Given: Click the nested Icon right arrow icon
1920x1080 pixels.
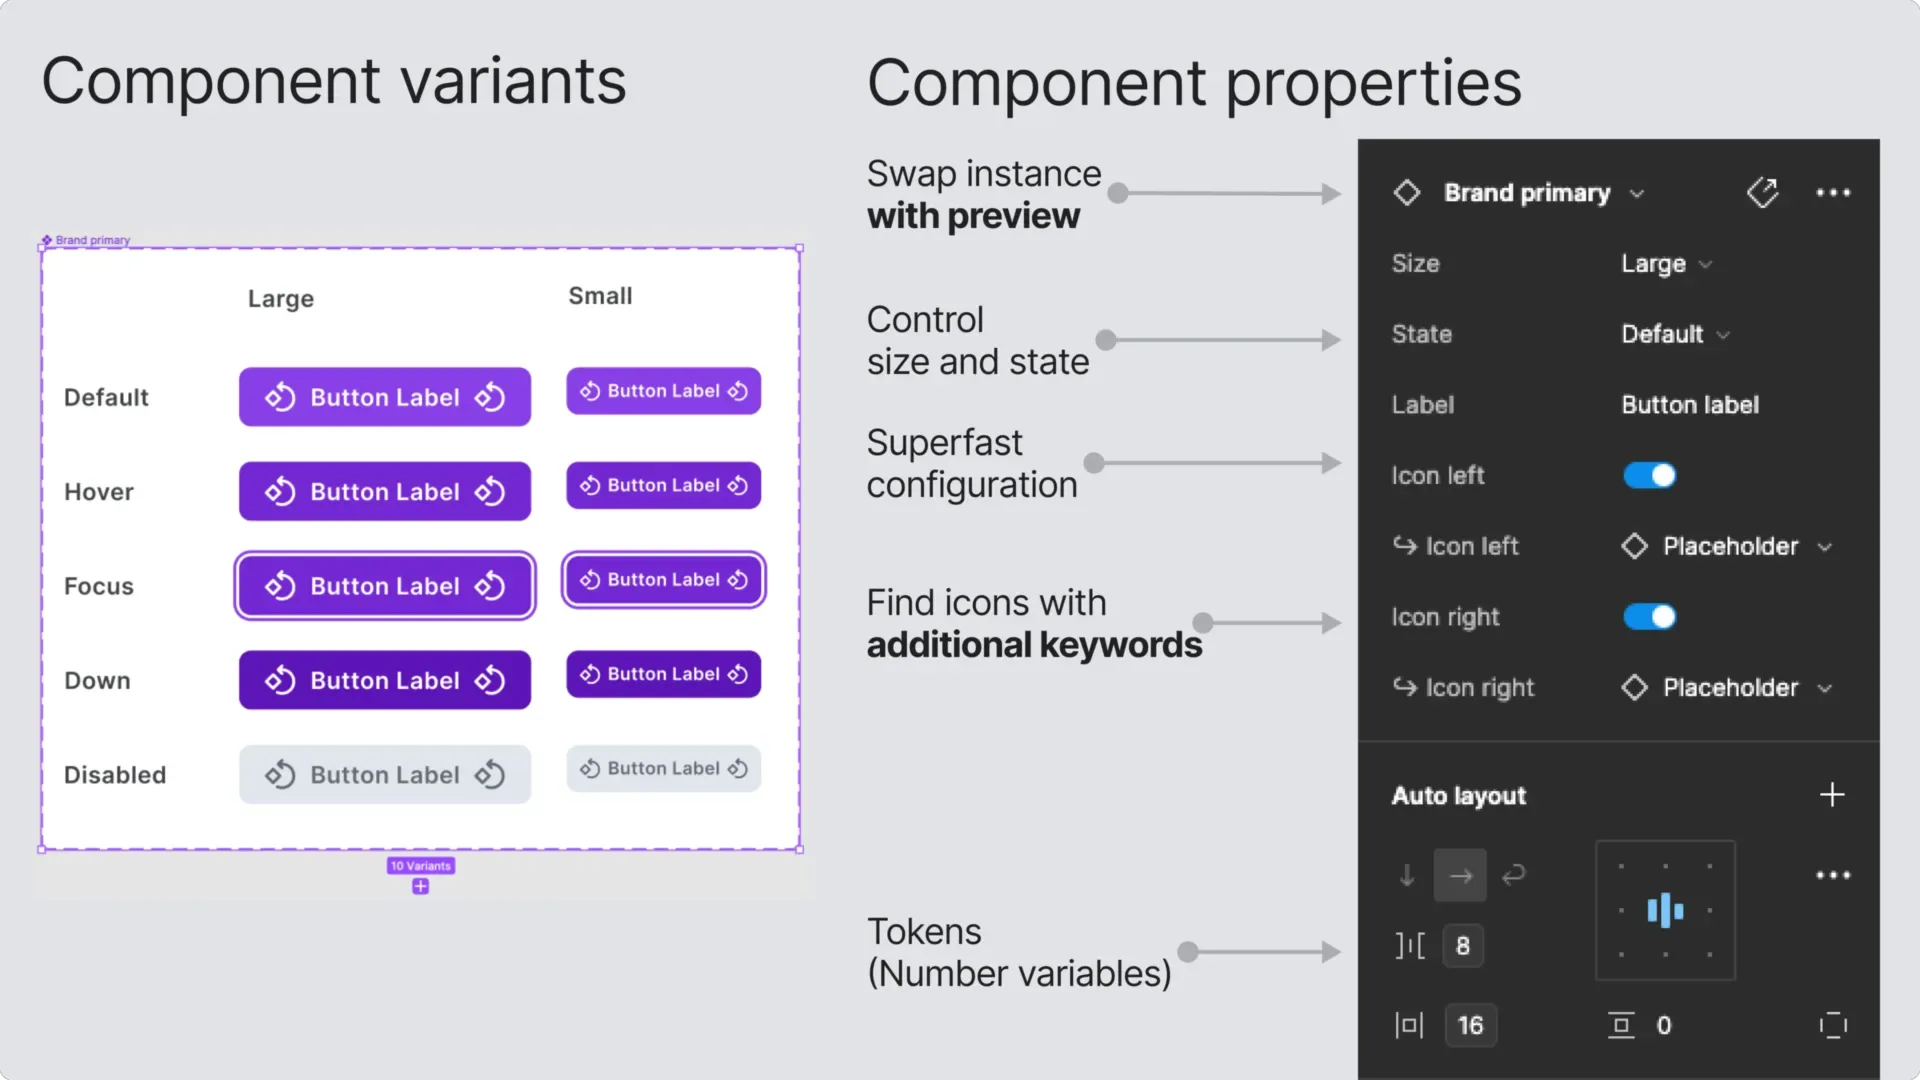Looking at the screenshot, I should (1404, 688).
